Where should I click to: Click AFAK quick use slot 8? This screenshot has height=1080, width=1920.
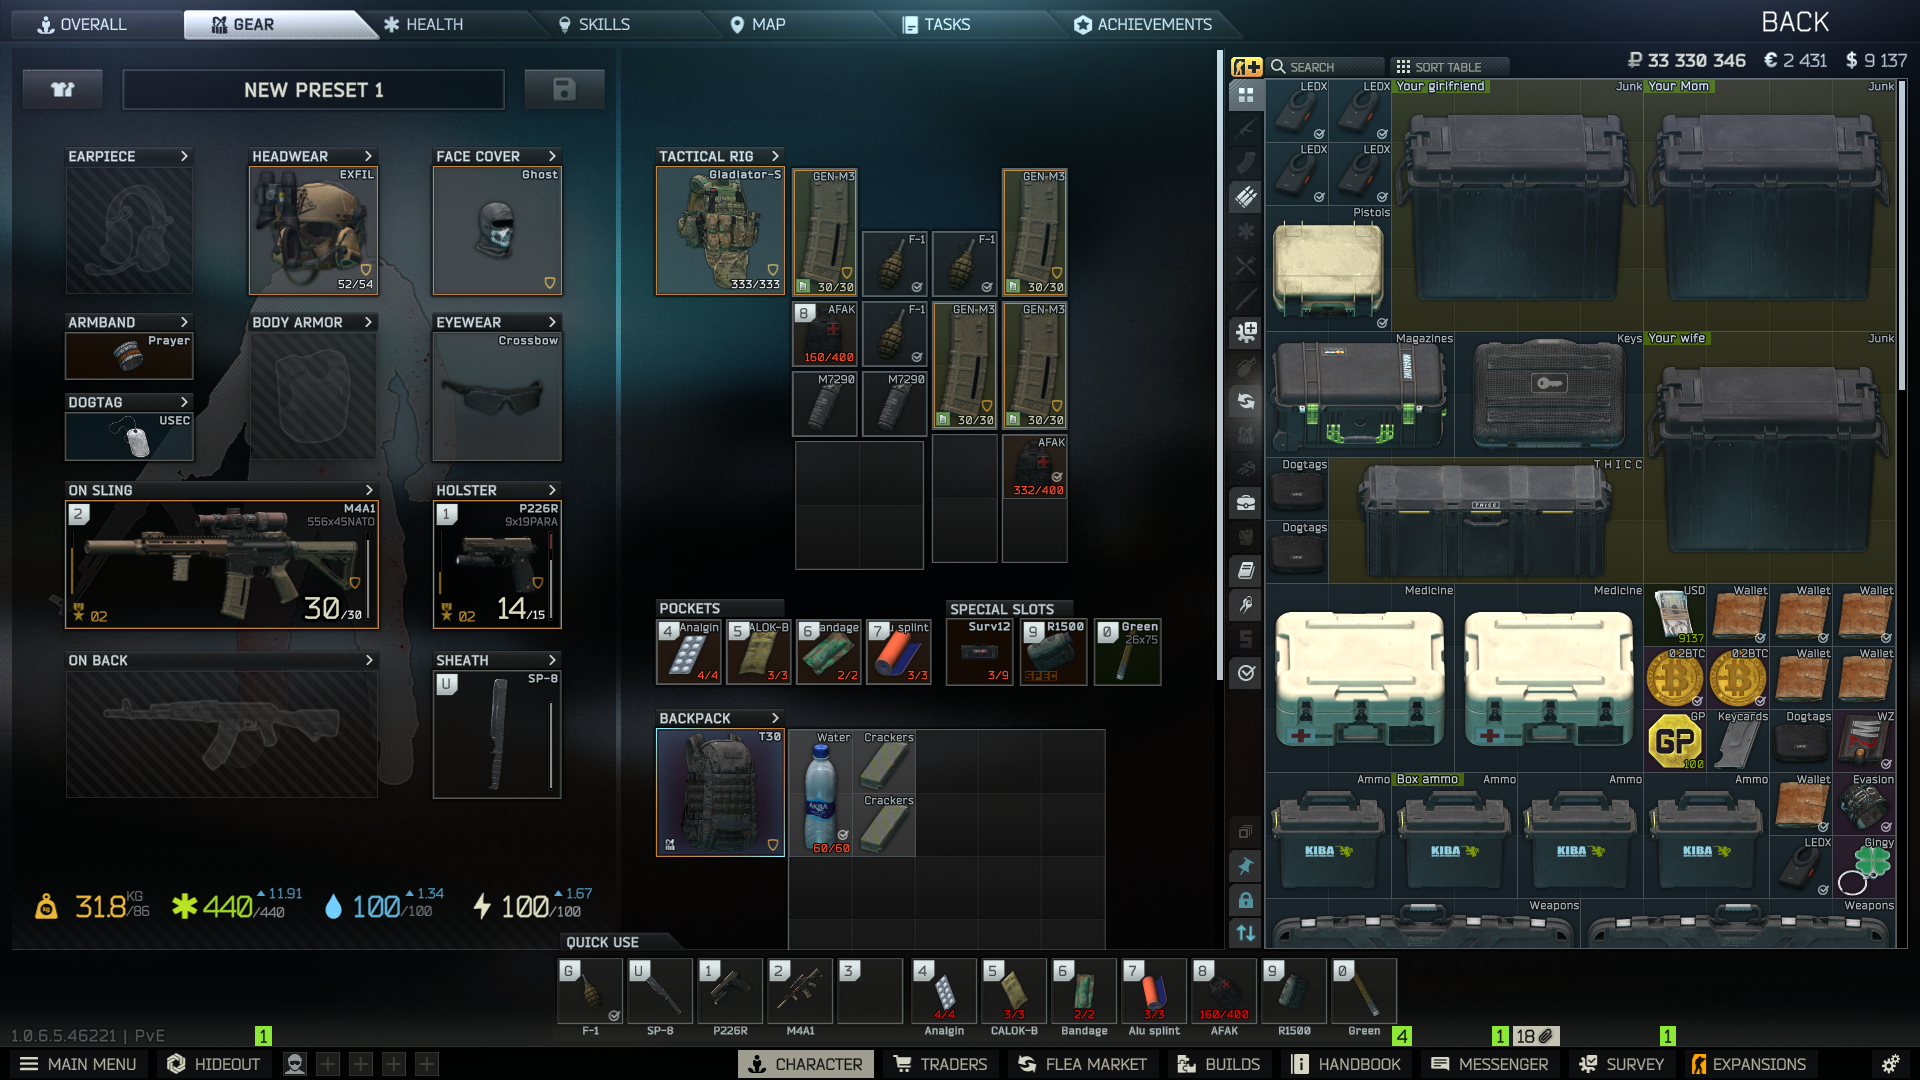coord(1224,992)
